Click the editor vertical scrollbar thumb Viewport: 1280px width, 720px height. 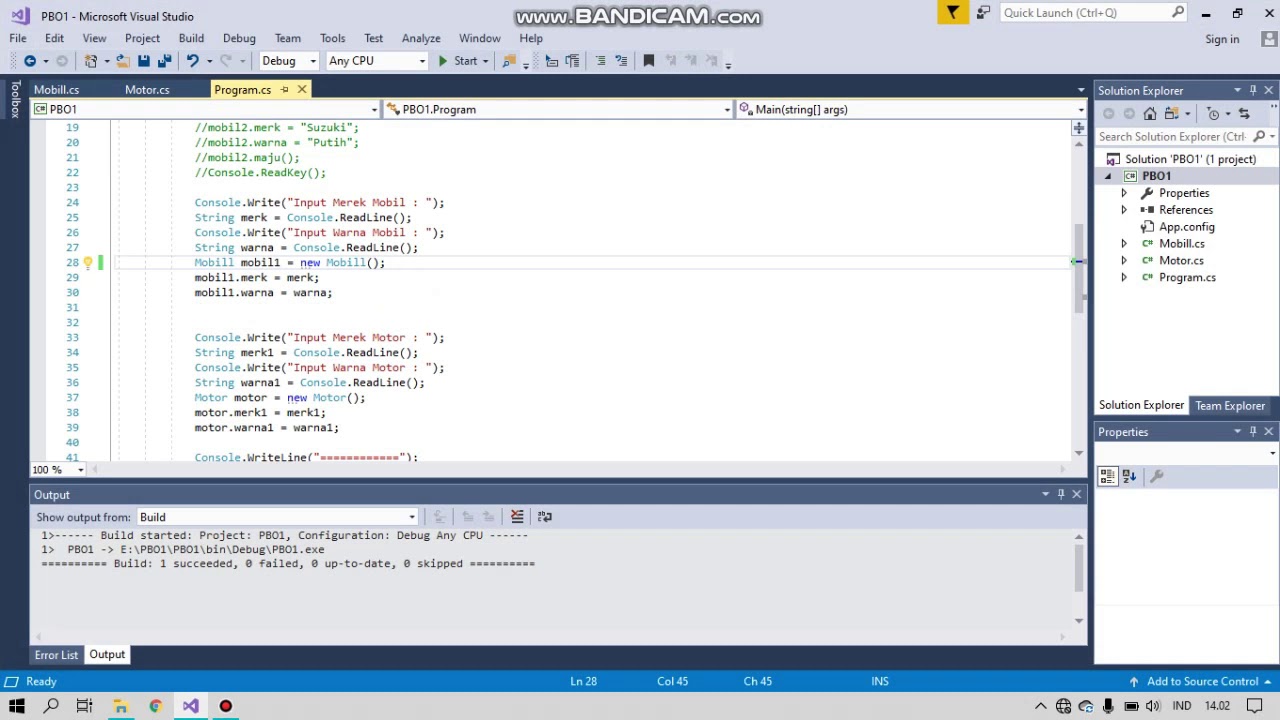(1079, 267)
